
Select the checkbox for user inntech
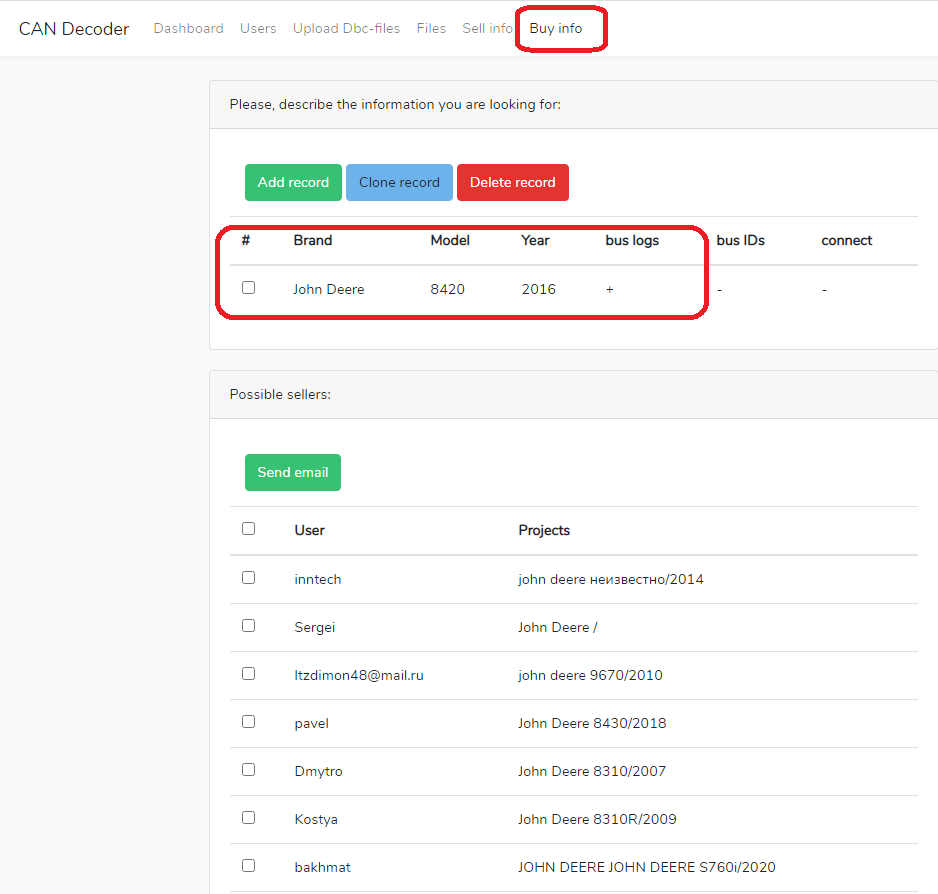pyautogui.click(x=249, y=578)
